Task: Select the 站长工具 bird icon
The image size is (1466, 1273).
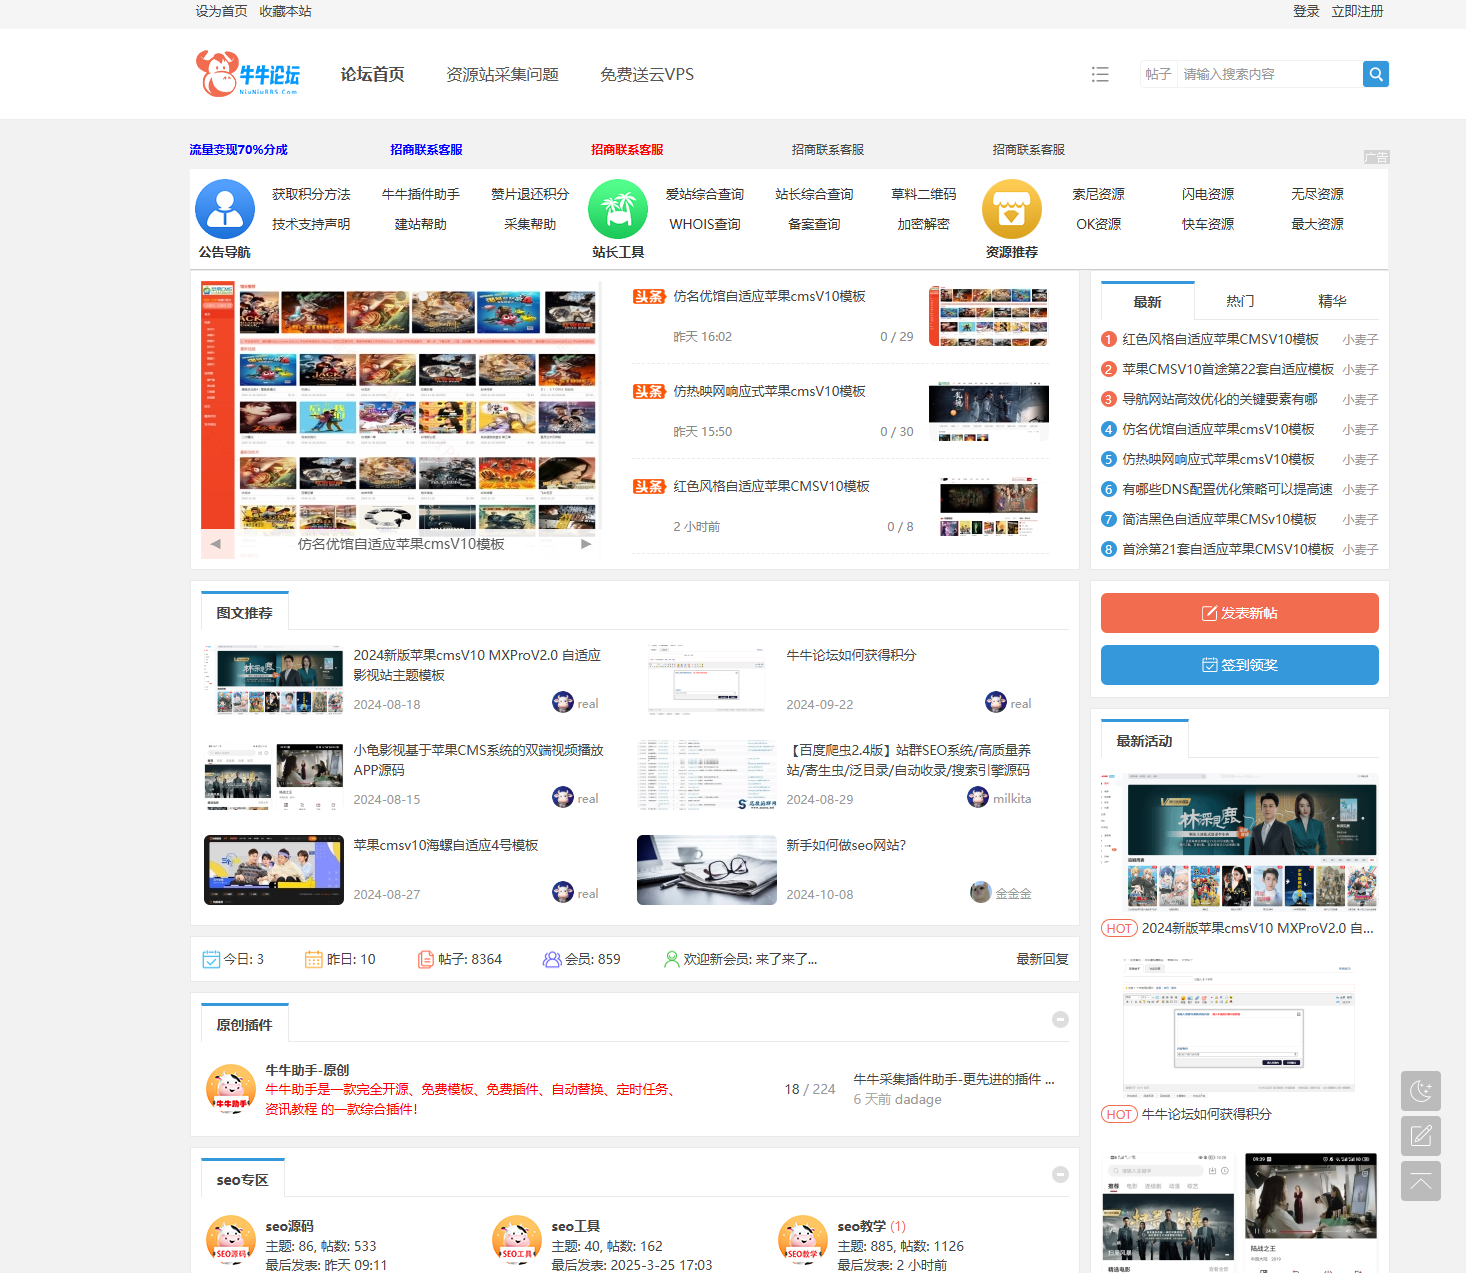Action: pos(618,208)
